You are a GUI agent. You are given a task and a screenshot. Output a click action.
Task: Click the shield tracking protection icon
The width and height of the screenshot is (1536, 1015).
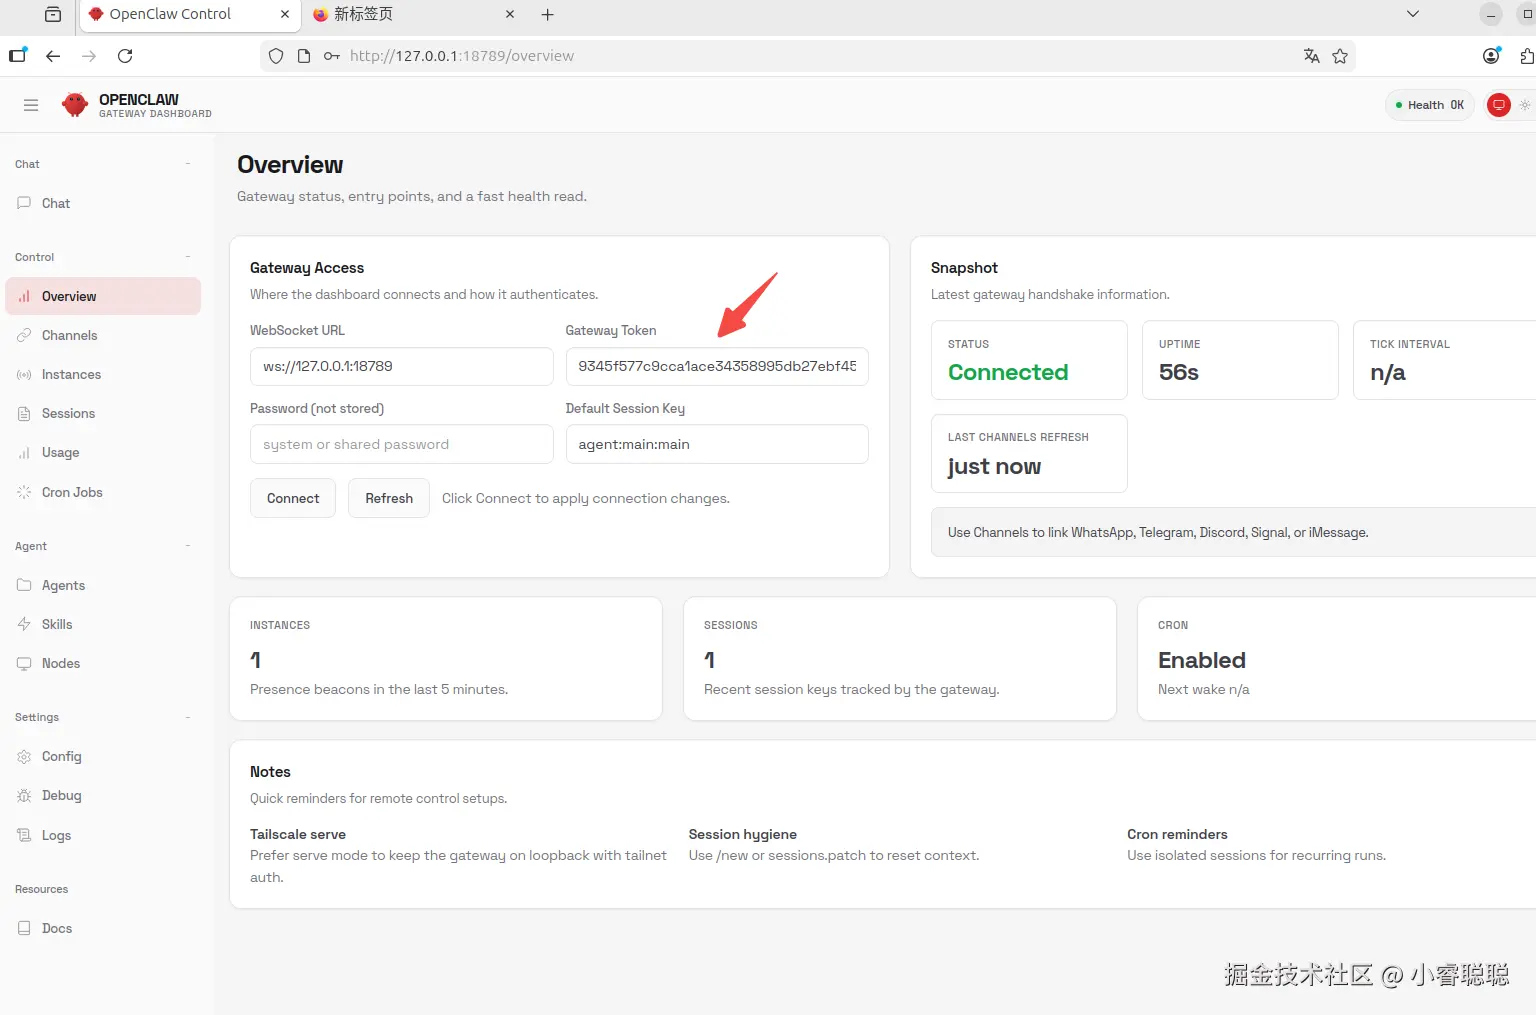click(x=276, y=56)
